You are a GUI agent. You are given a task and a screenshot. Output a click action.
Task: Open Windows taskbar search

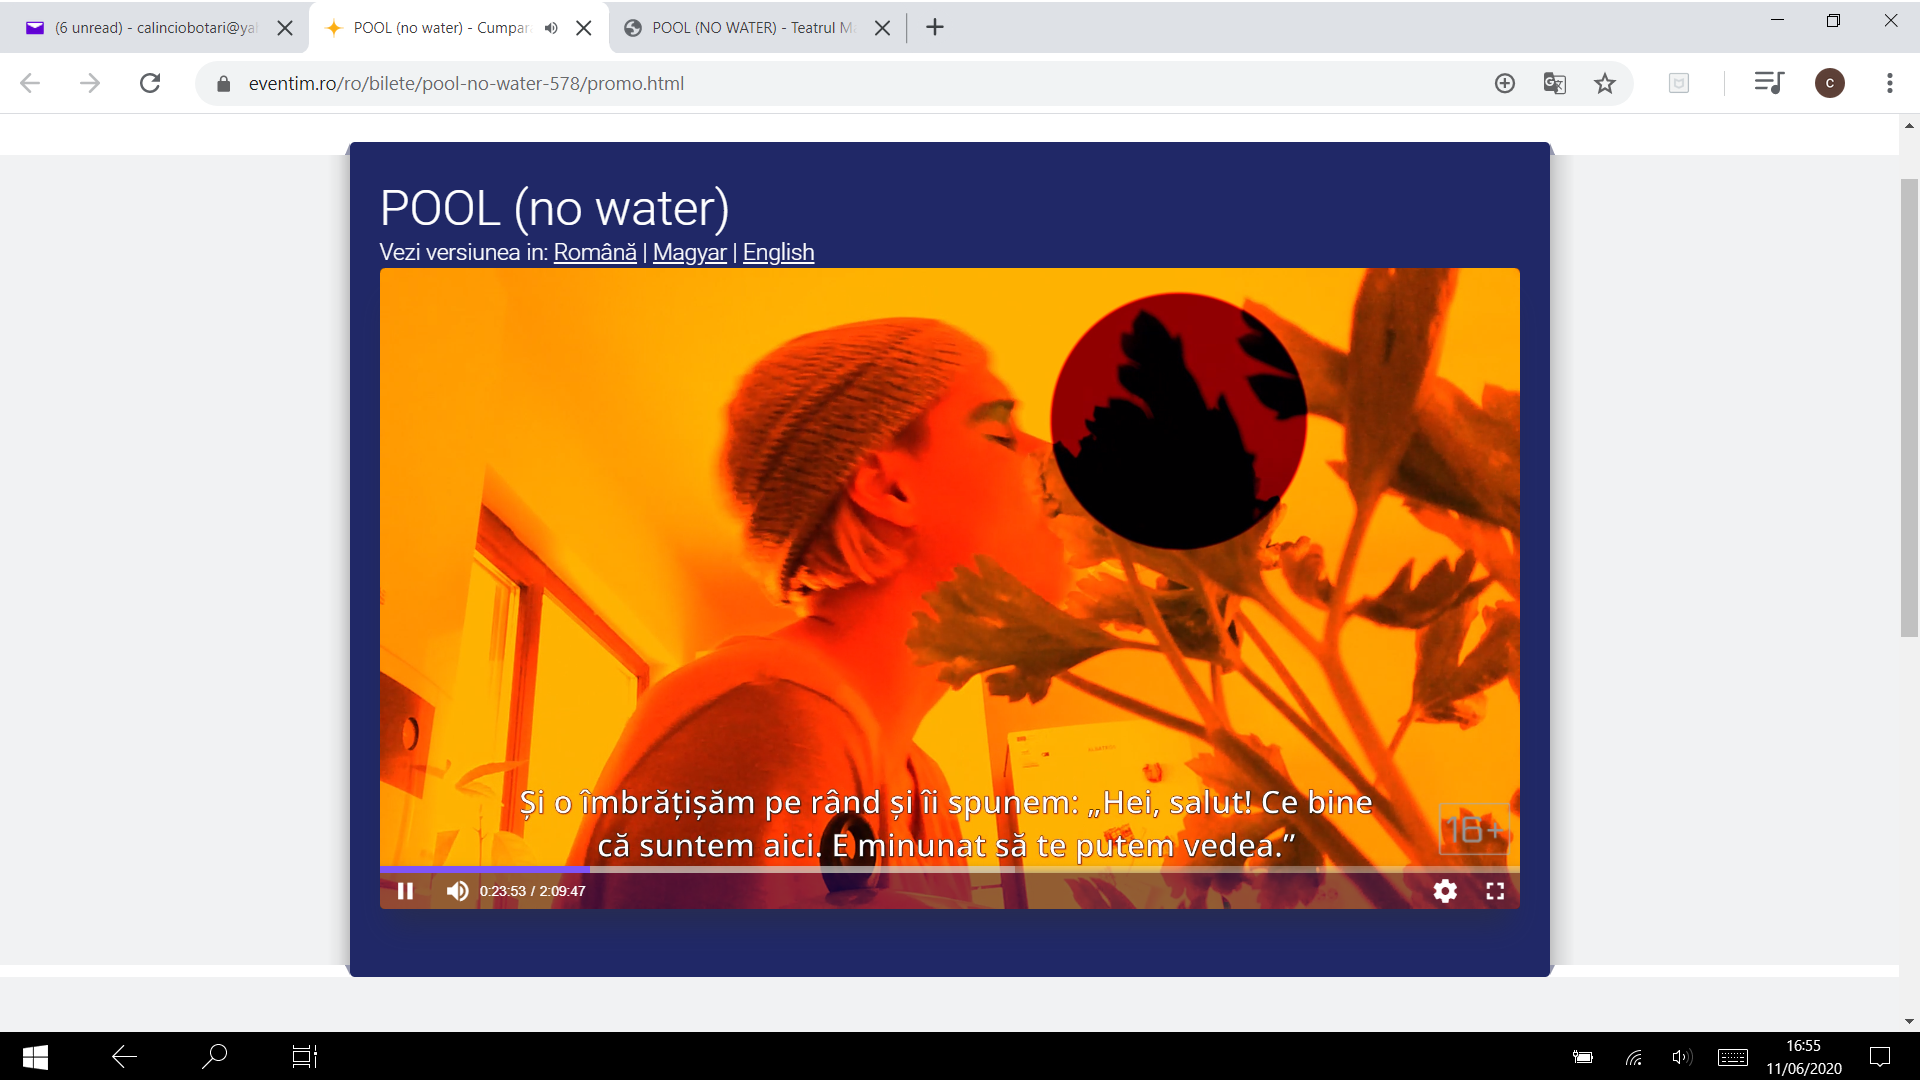tap(214, 1056)
